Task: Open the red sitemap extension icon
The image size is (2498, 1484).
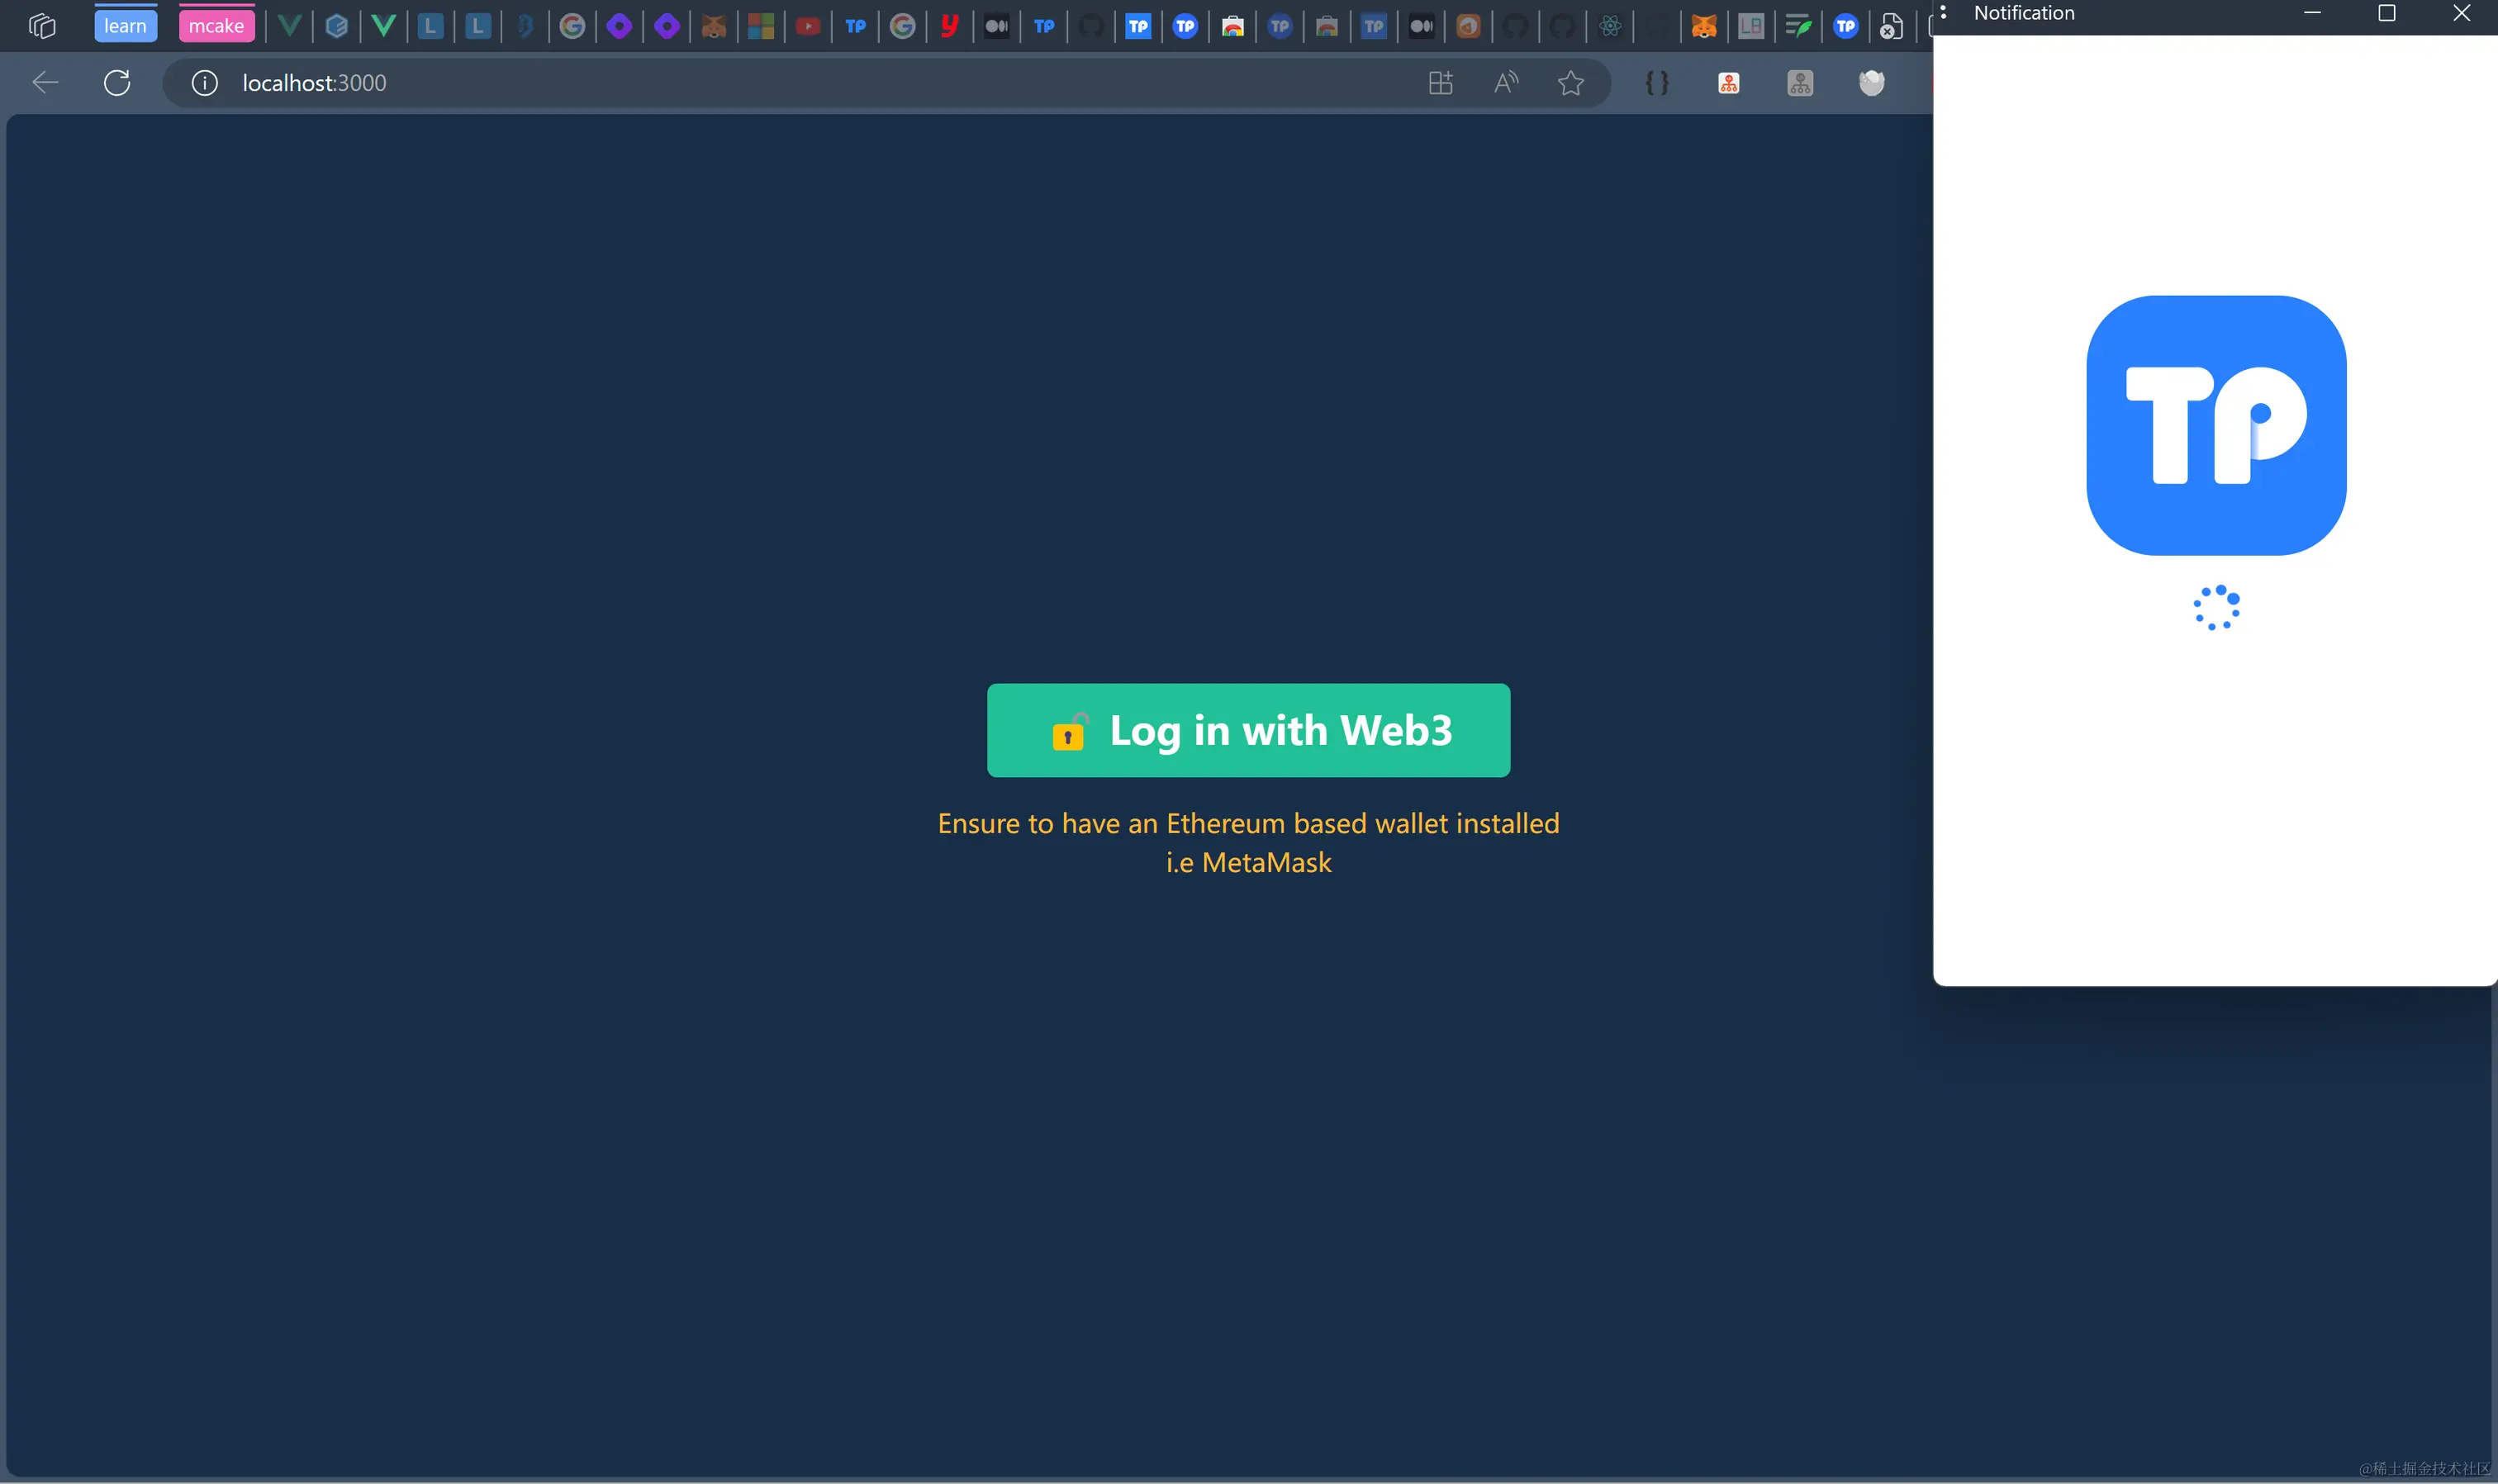Action: (1728, 83)
